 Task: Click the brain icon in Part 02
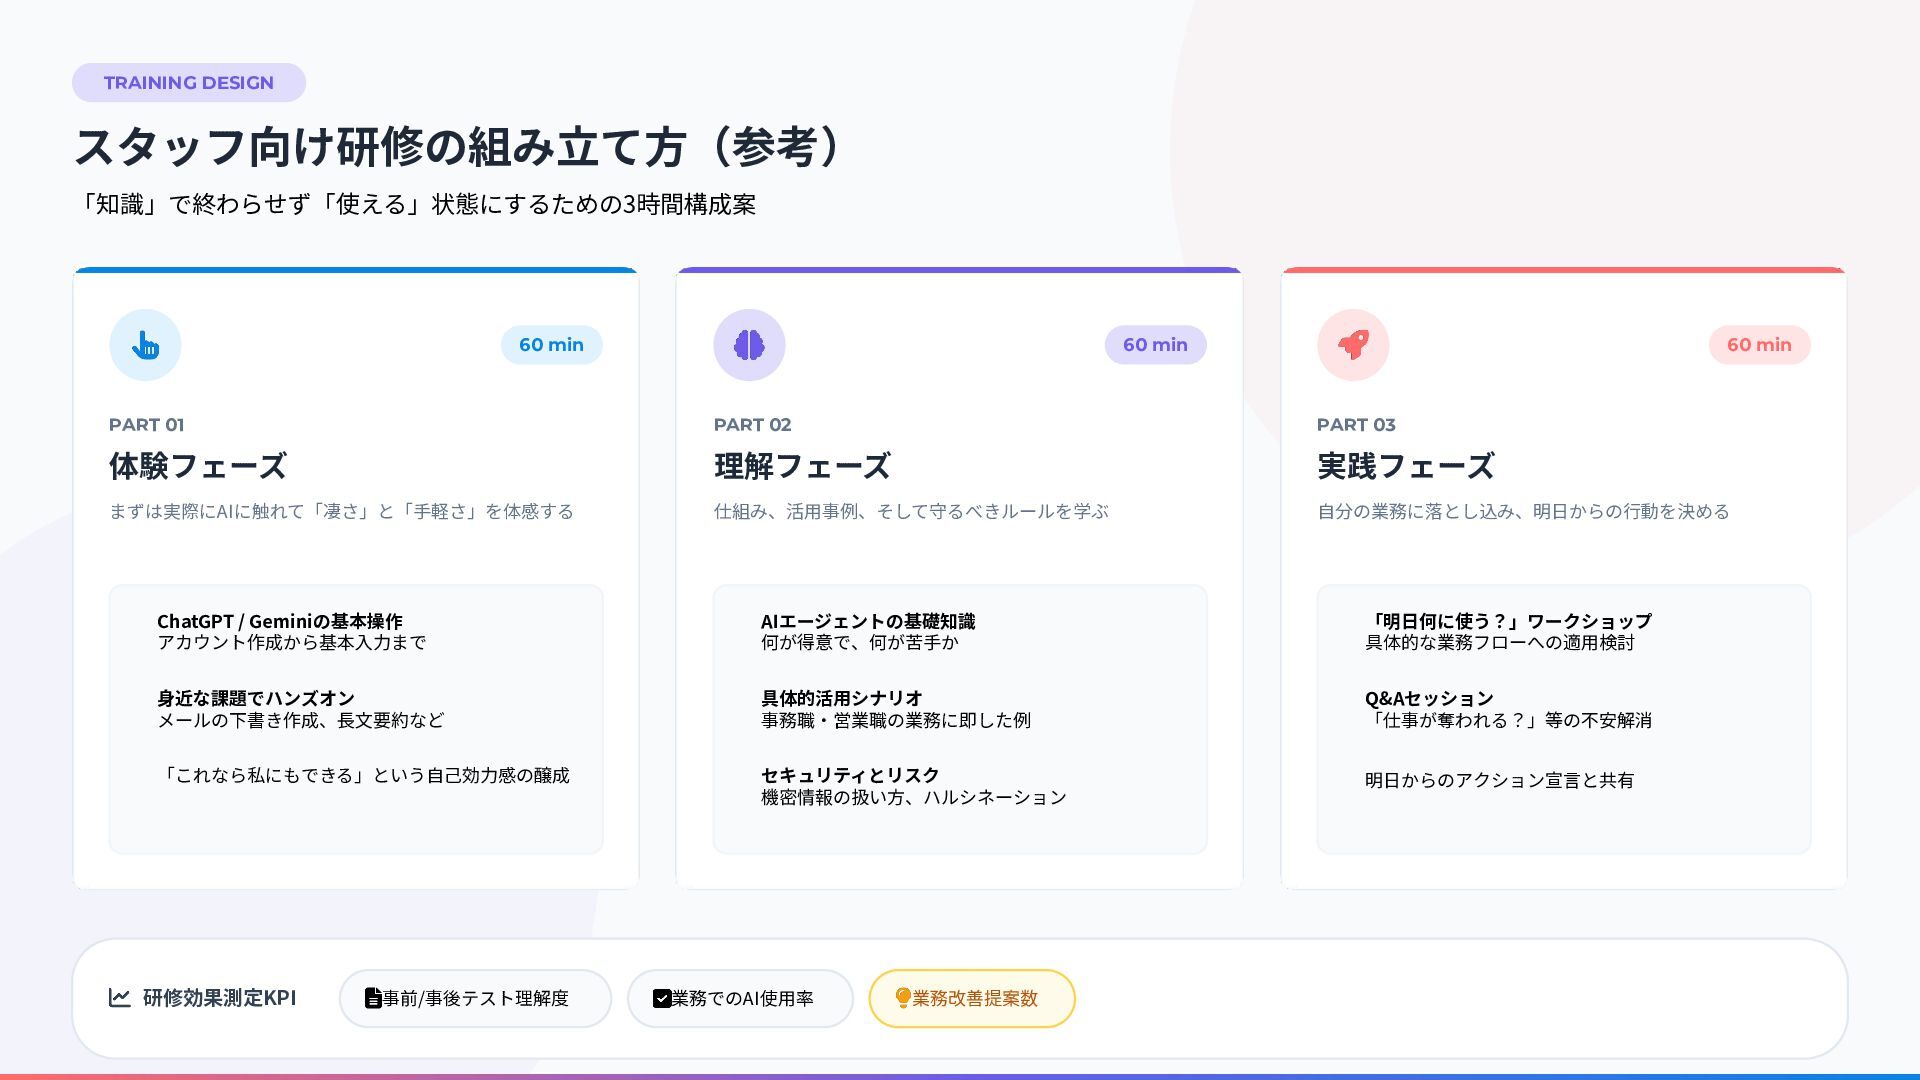749,345
